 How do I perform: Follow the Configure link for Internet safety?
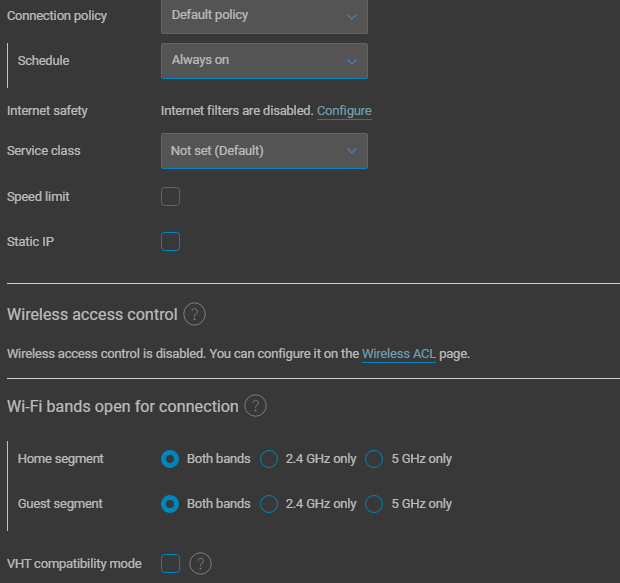point(344,111)
